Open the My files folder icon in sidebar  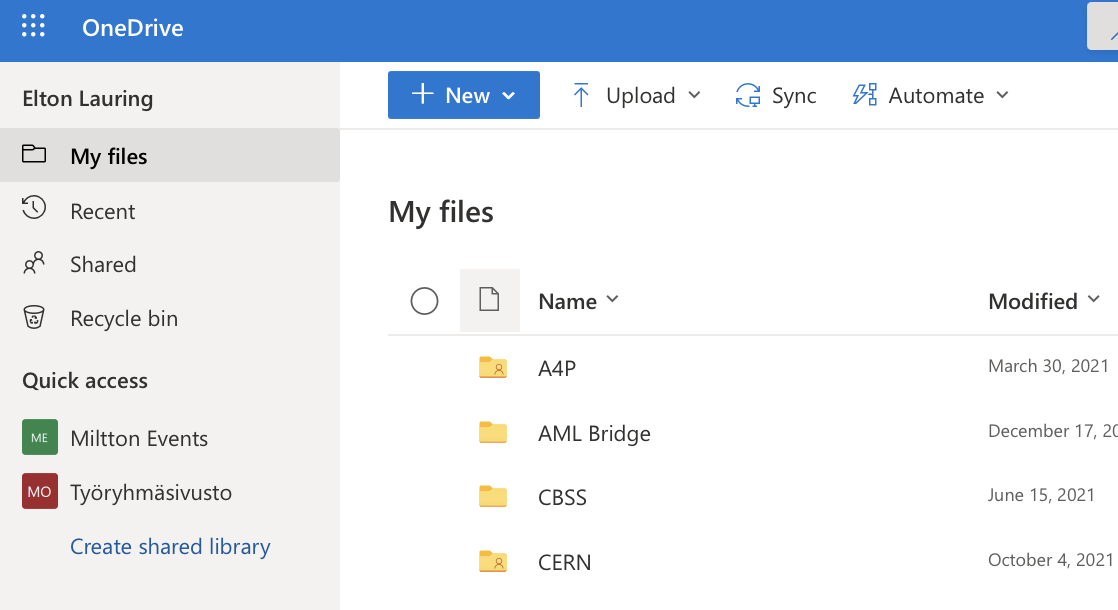coord(34,154)
